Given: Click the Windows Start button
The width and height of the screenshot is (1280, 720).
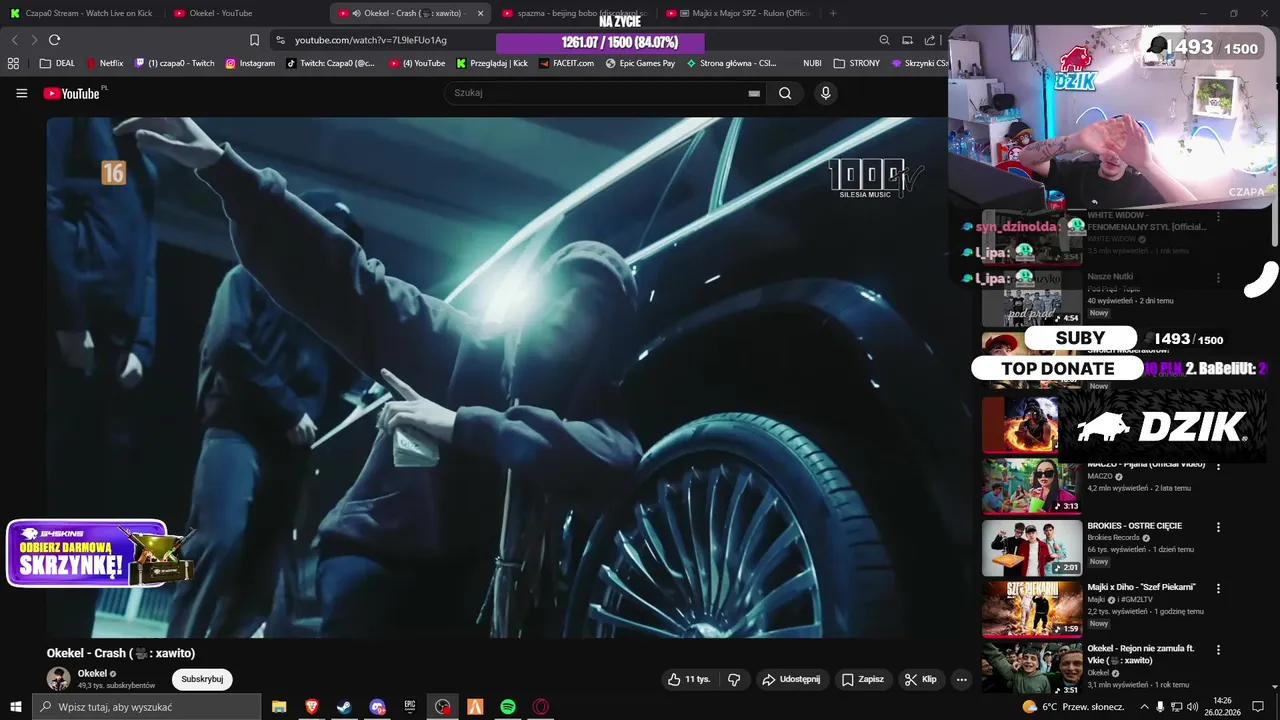Looking at the screenshot, I should [15, 707].
